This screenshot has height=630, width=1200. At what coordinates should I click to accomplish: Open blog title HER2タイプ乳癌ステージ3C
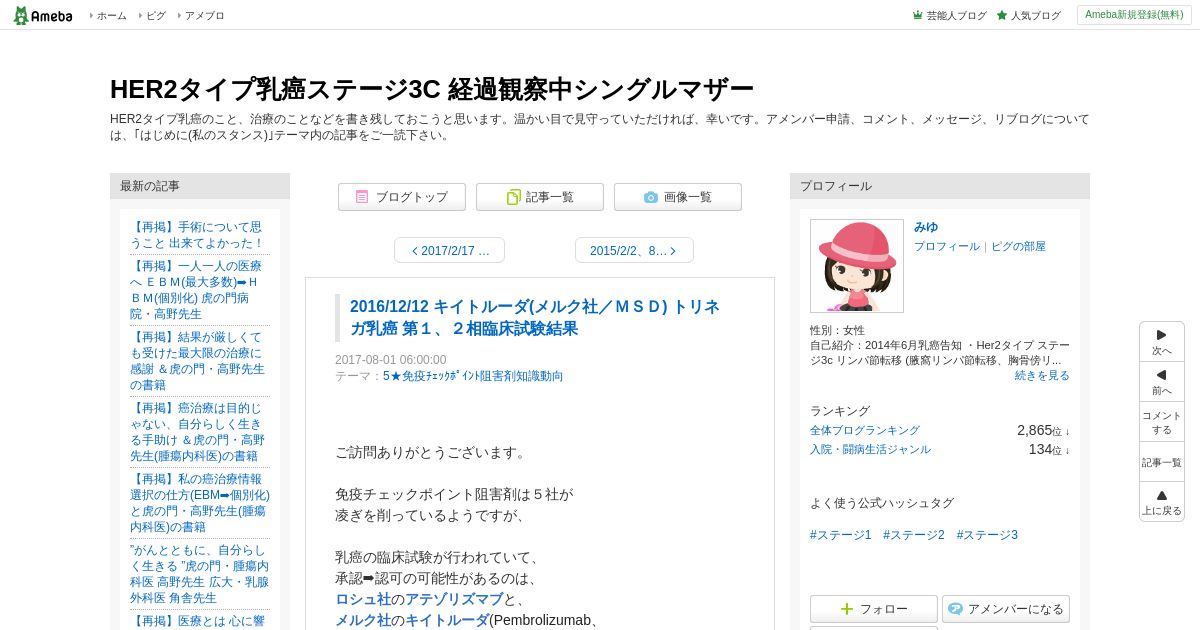click(x=431, y=89)
